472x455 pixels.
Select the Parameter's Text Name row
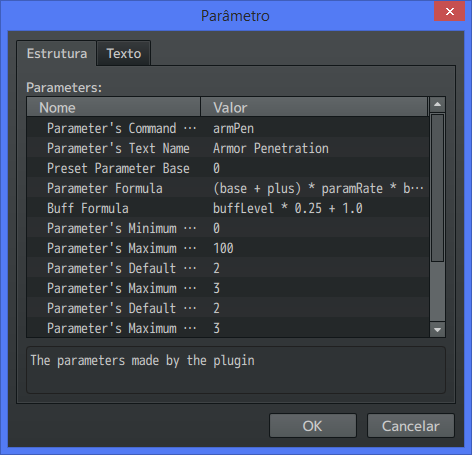pos(228,148)
